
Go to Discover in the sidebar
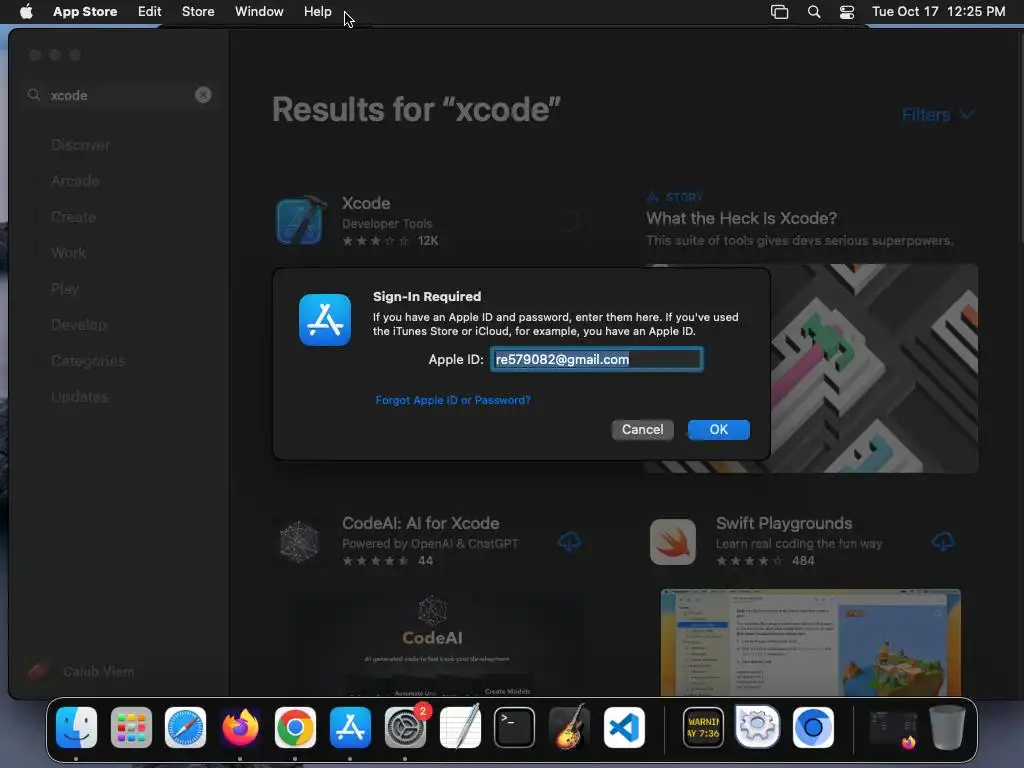coord(80,145)
